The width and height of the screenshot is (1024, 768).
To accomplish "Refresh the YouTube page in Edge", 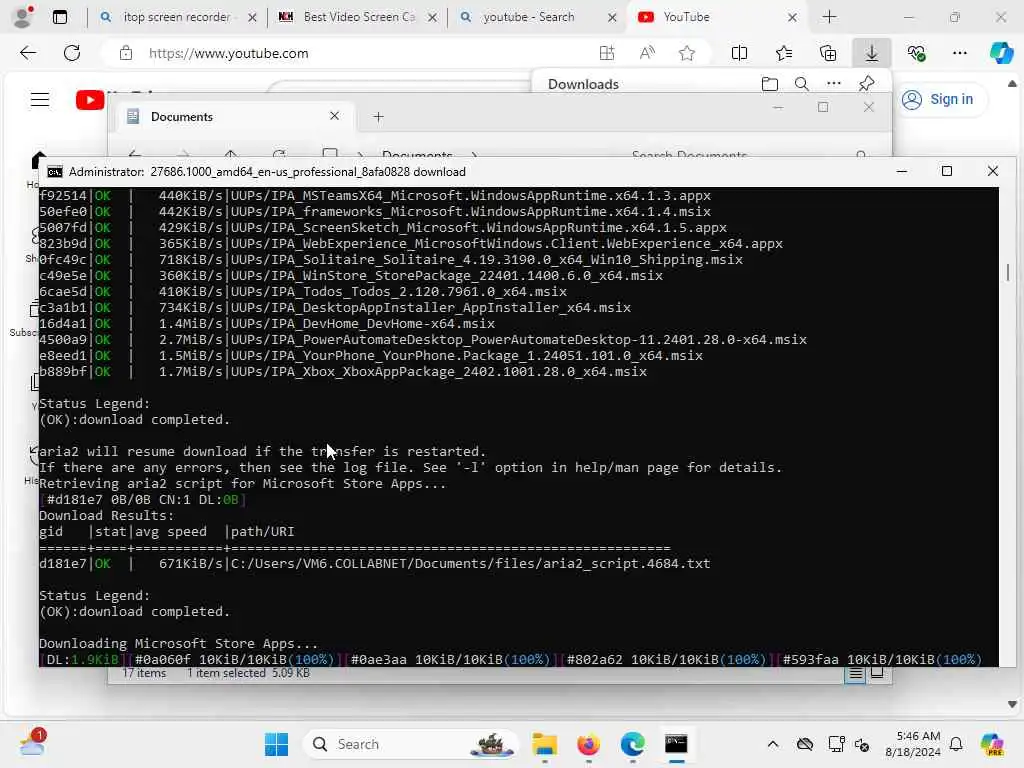I will (72, 53).
